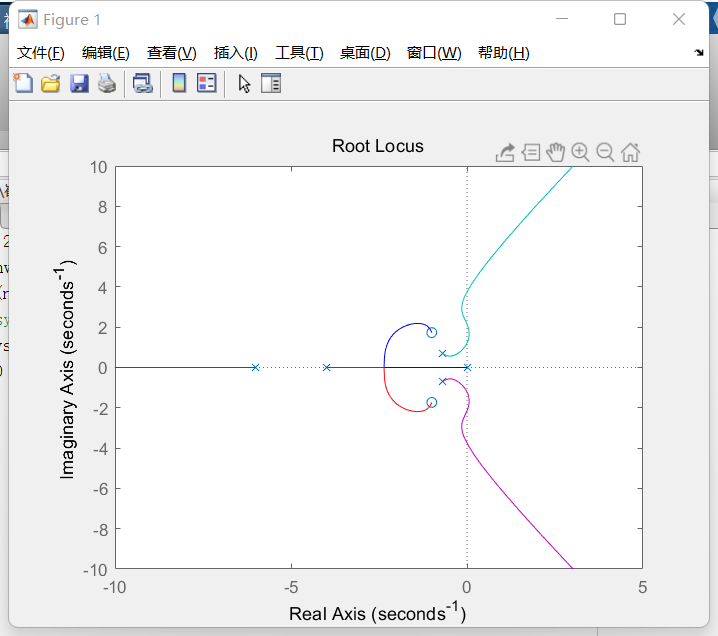Click the pole marker at origin
Viewport: 718px width, 636px height.
(467, 367)
